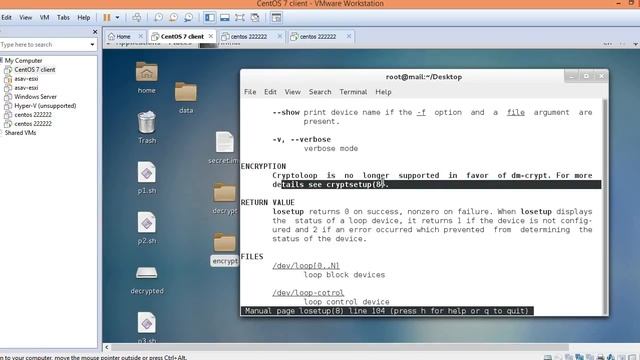Close the first centos 222222 tab
Screen dimensions: 640x360
(x=280, y=36)
